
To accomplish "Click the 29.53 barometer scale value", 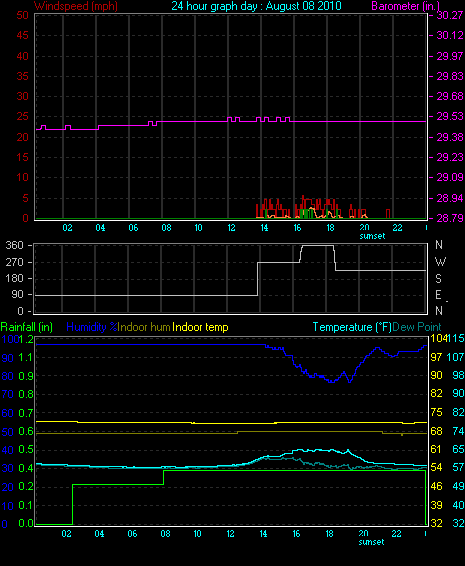I will (450, 117).
